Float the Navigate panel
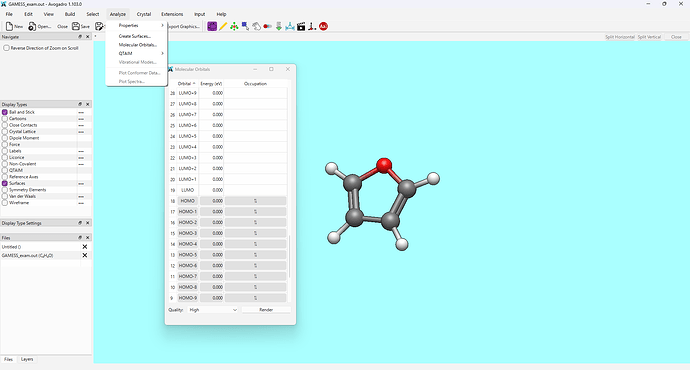Image resolution: width=690 pixels, height=370 pixels. [80, 37]
